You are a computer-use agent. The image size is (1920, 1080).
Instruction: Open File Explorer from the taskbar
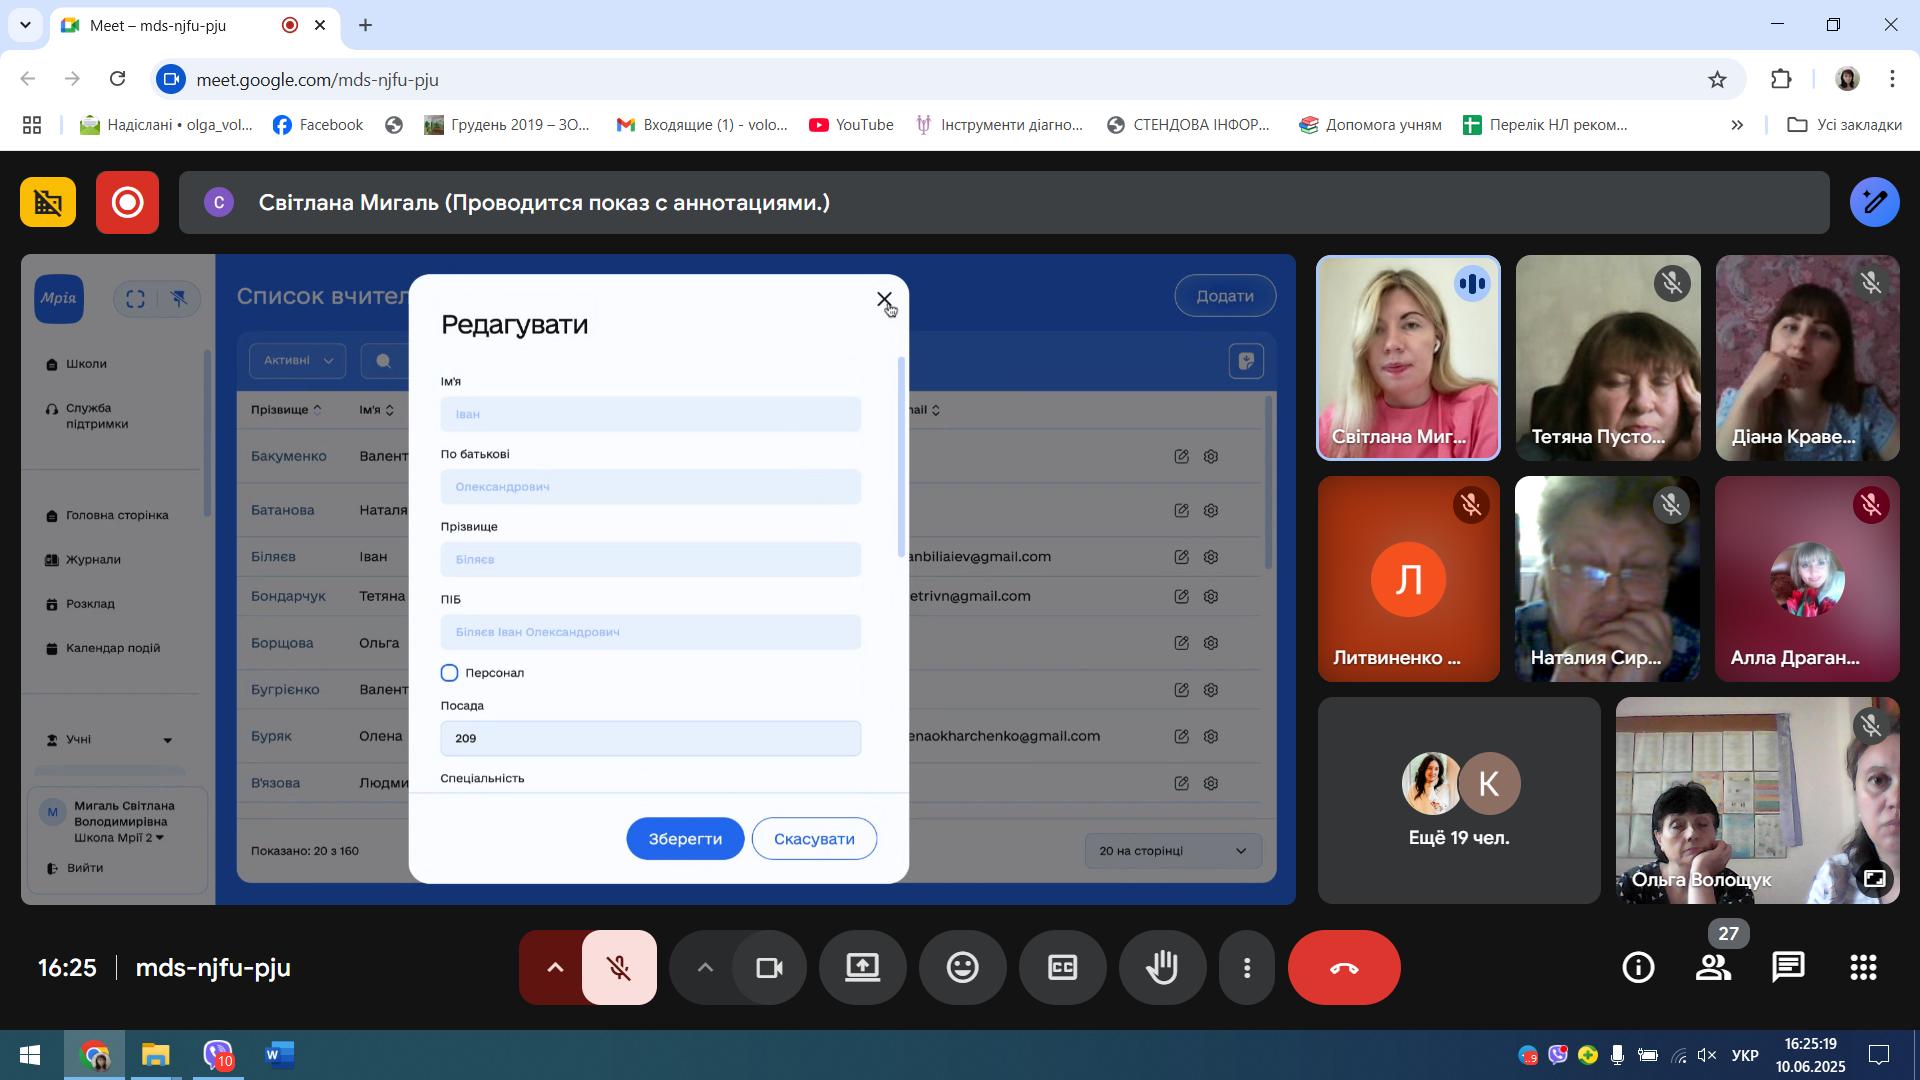155,1055
